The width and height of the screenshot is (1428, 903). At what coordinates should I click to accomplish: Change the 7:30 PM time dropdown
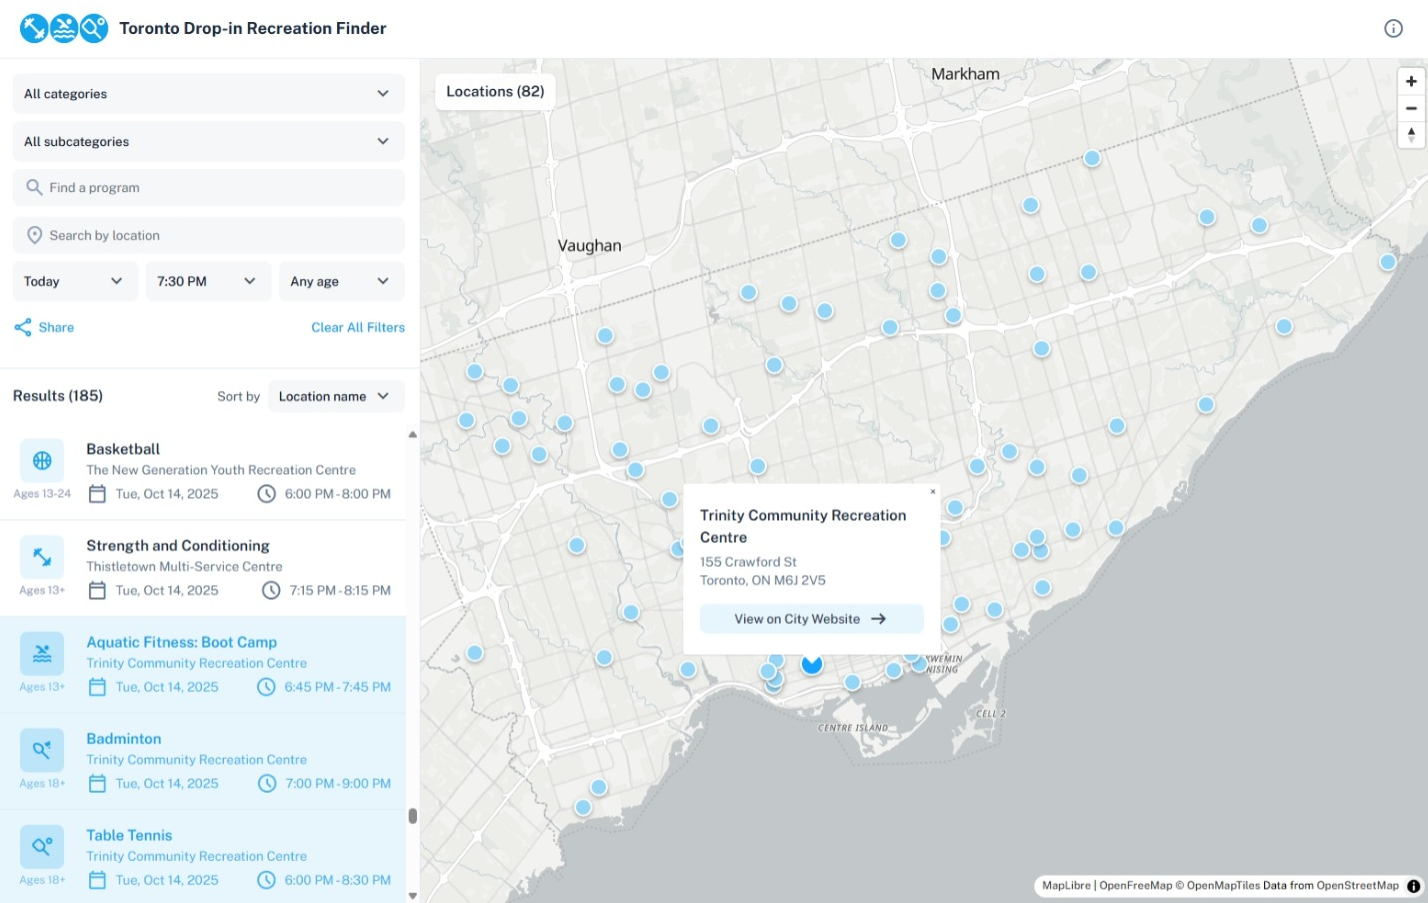click(207, 282)
